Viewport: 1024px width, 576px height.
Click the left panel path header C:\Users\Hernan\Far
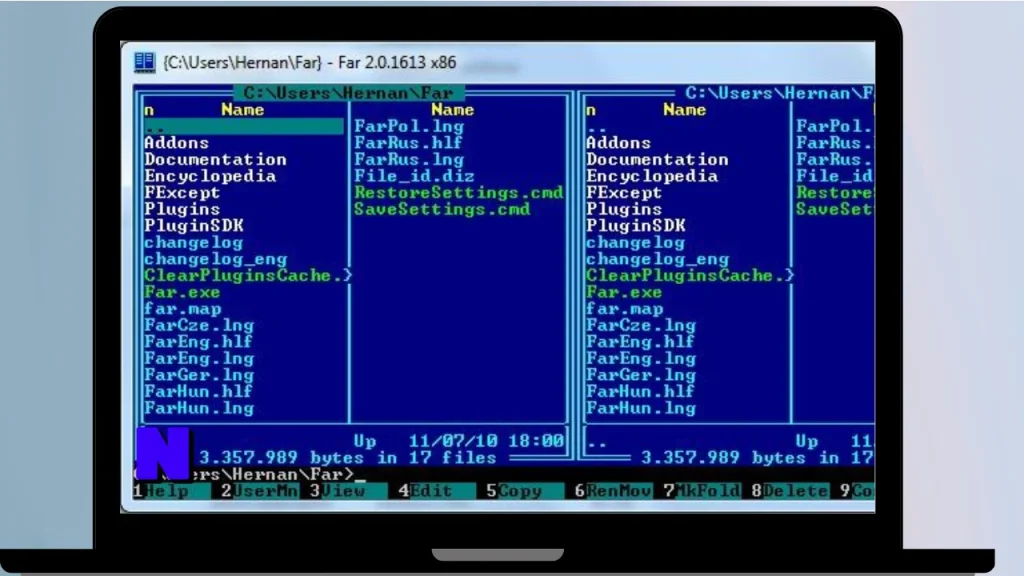(x=348, y=93)
